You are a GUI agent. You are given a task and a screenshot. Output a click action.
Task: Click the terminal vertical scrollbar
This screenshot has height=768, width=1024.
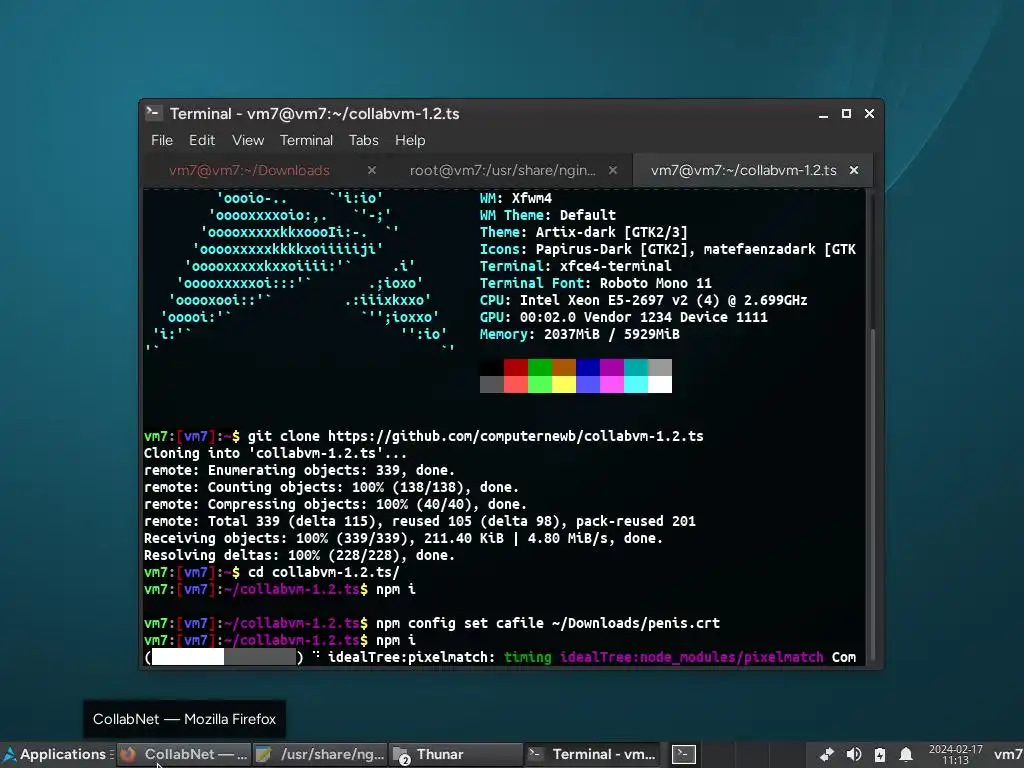point(872,497)
